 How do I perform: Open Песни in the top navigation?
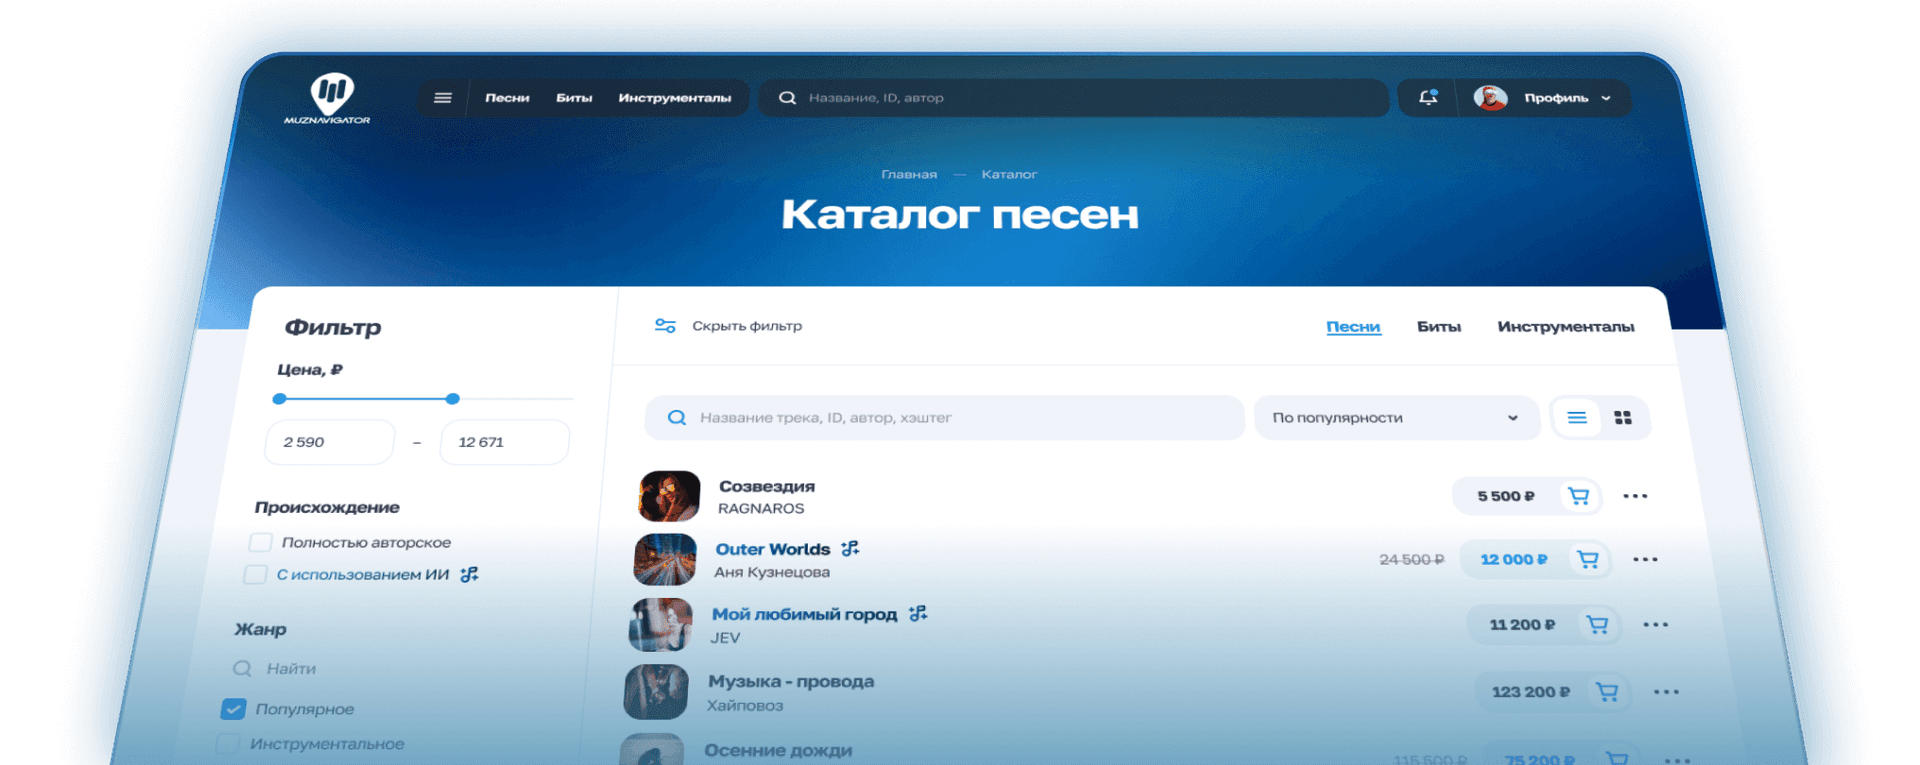507,98
